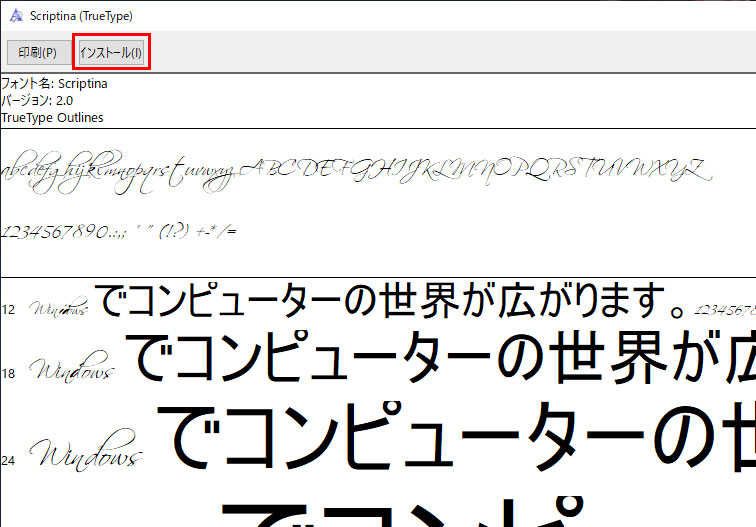The width and height of the screenshot is (756, 527).
Task: Click the size label '24'
Action: point(8,460)
